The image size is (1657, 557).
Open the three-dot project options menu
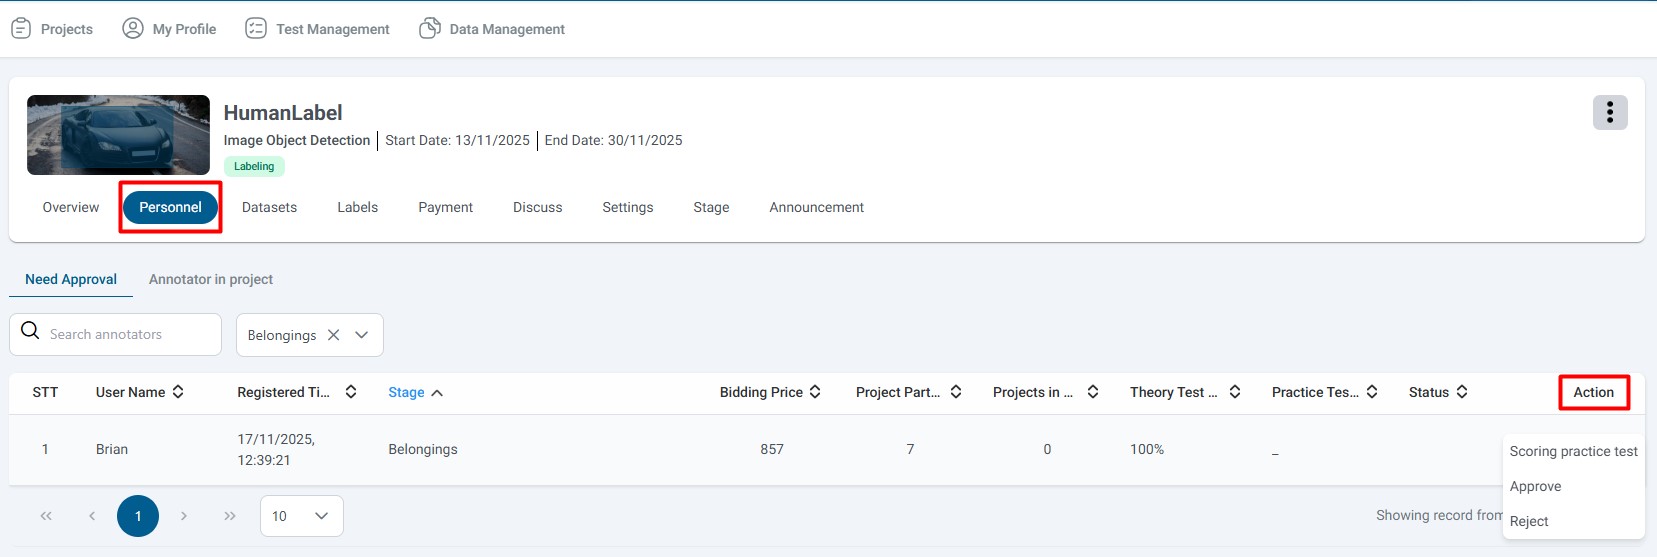click(1609, 113)
